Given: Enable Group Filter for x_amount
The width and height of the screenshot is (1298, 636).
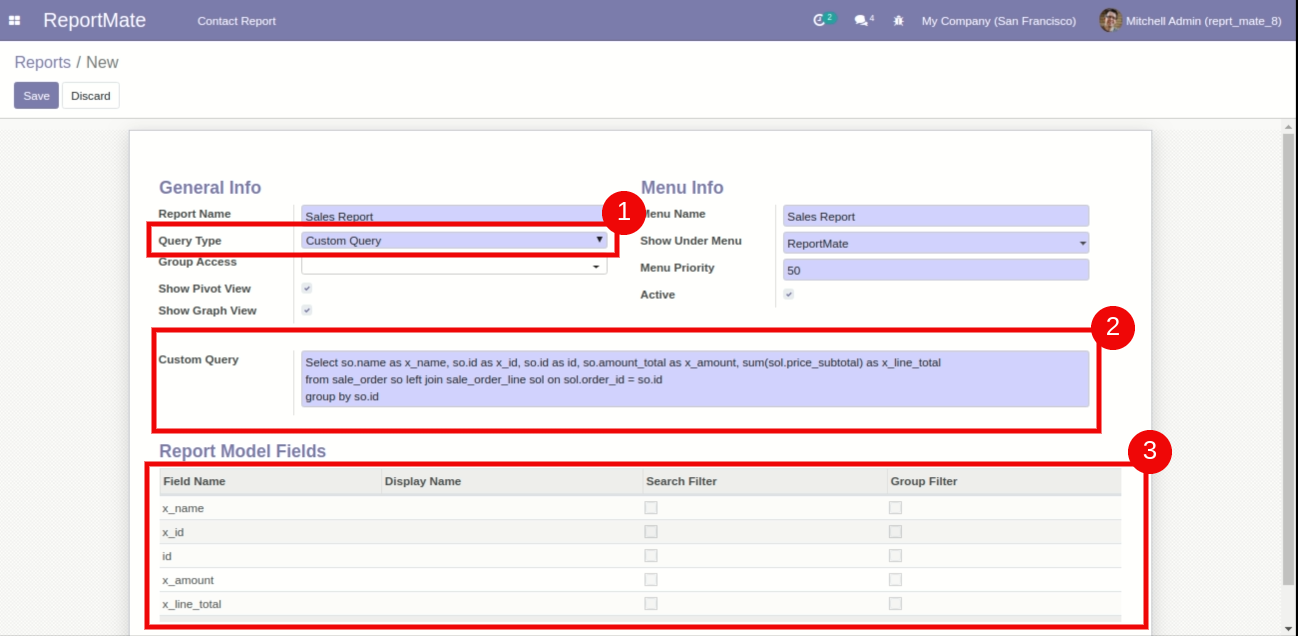Looking at the screenshot, I should [895, 580].
